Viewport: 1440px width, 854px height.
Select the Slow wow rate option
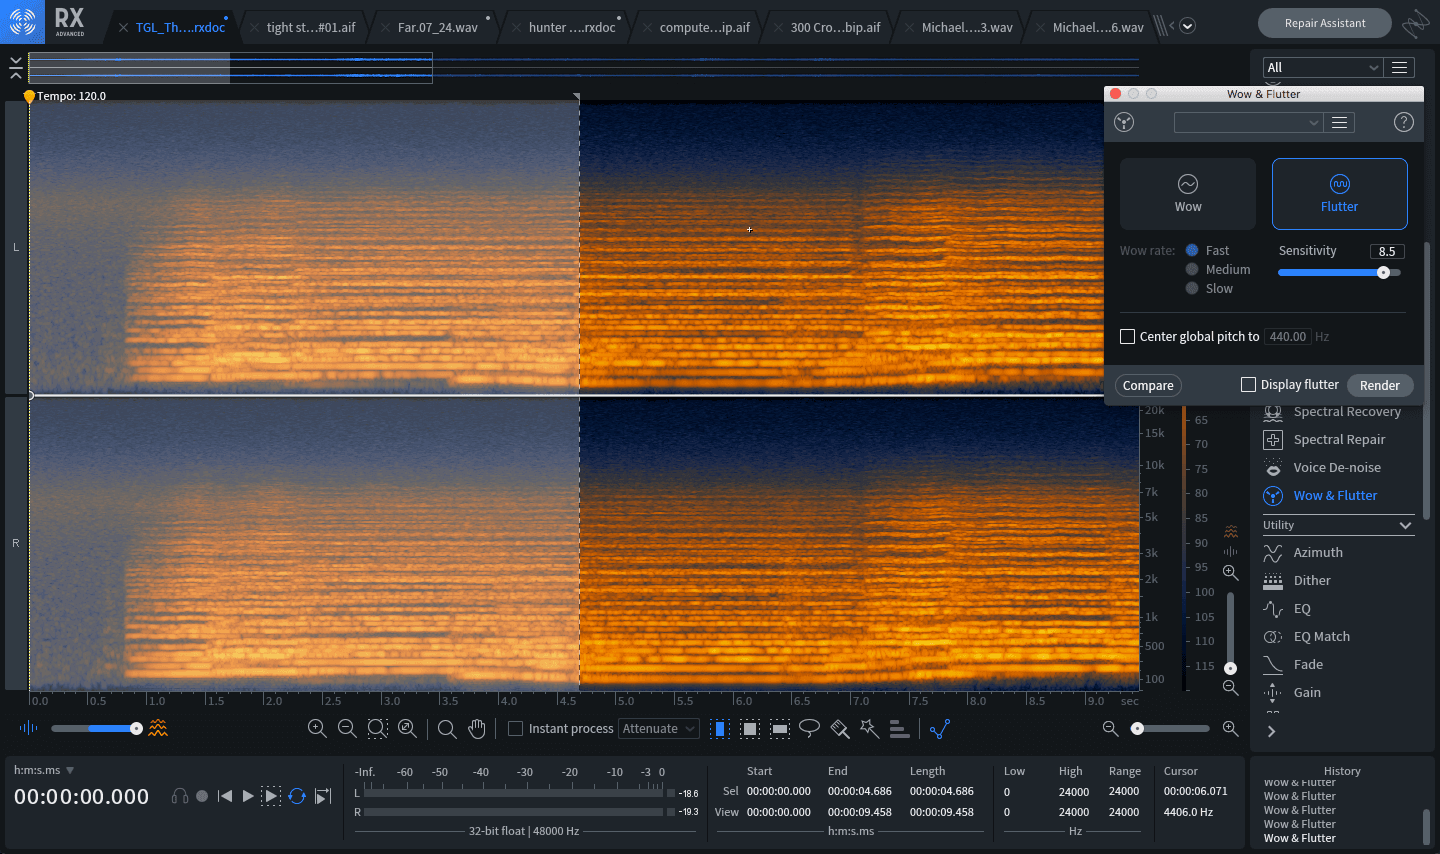pos(1192,289)
